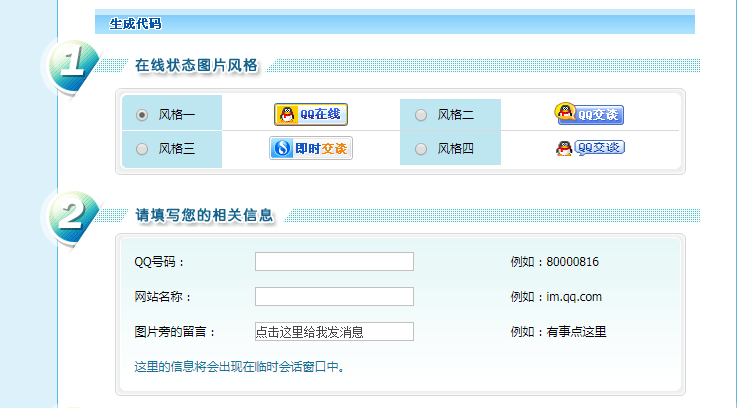Click the step 1 number icon
Image resolution: width=746 pixels, height=408 pixels.
tap(70, 67)
